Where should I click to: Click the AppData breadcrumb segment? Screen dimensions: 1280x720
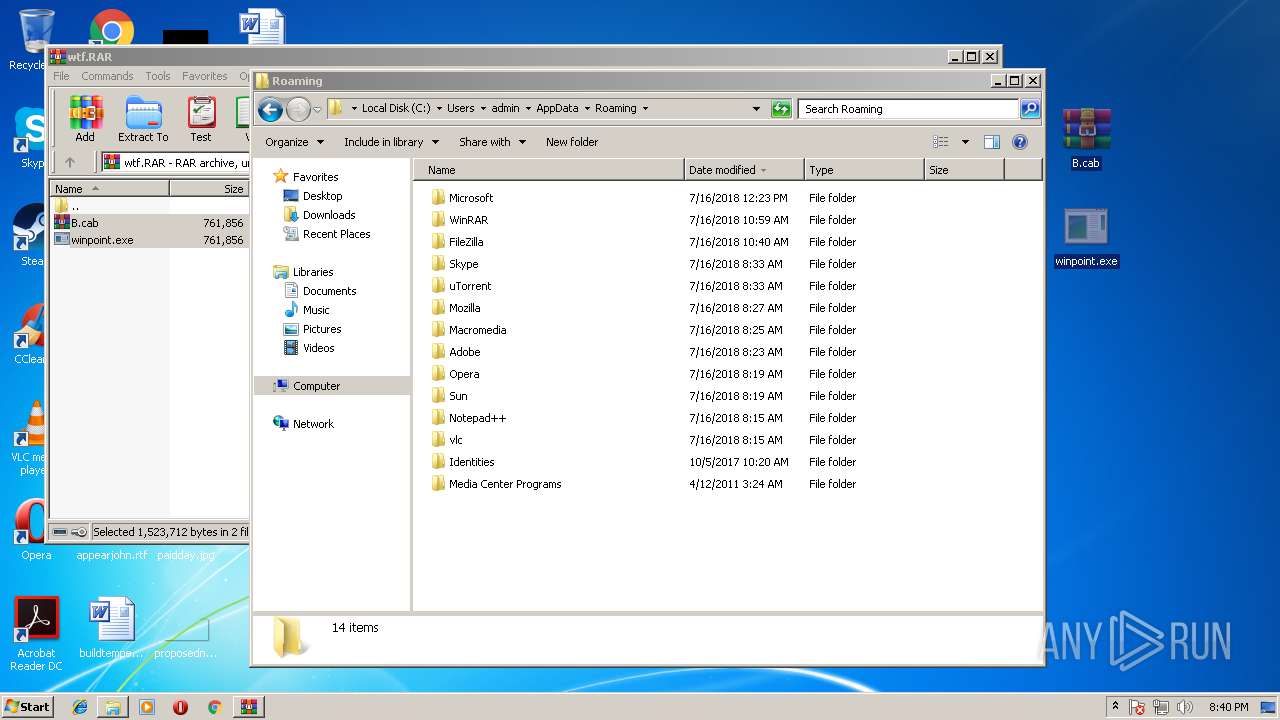557,108
